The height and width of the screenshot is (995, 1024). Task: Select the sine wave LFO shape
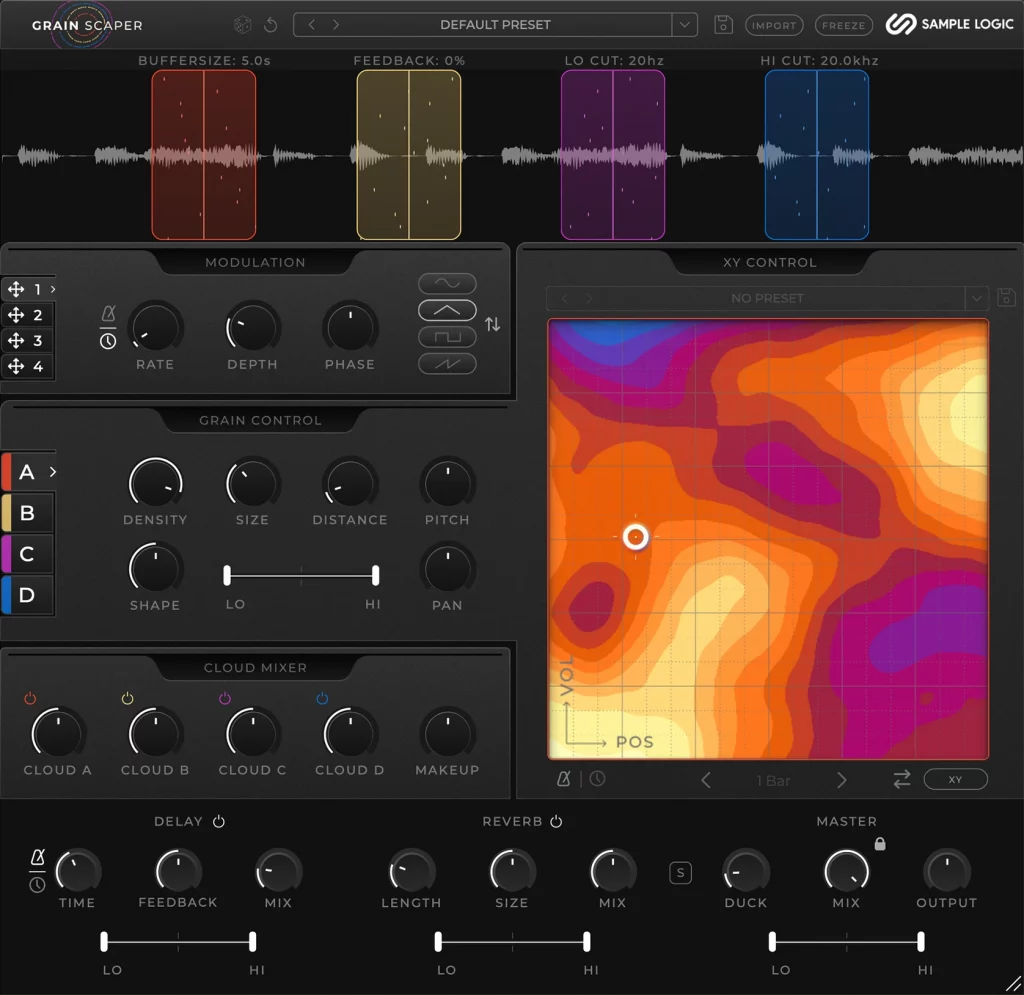[447, 284]
